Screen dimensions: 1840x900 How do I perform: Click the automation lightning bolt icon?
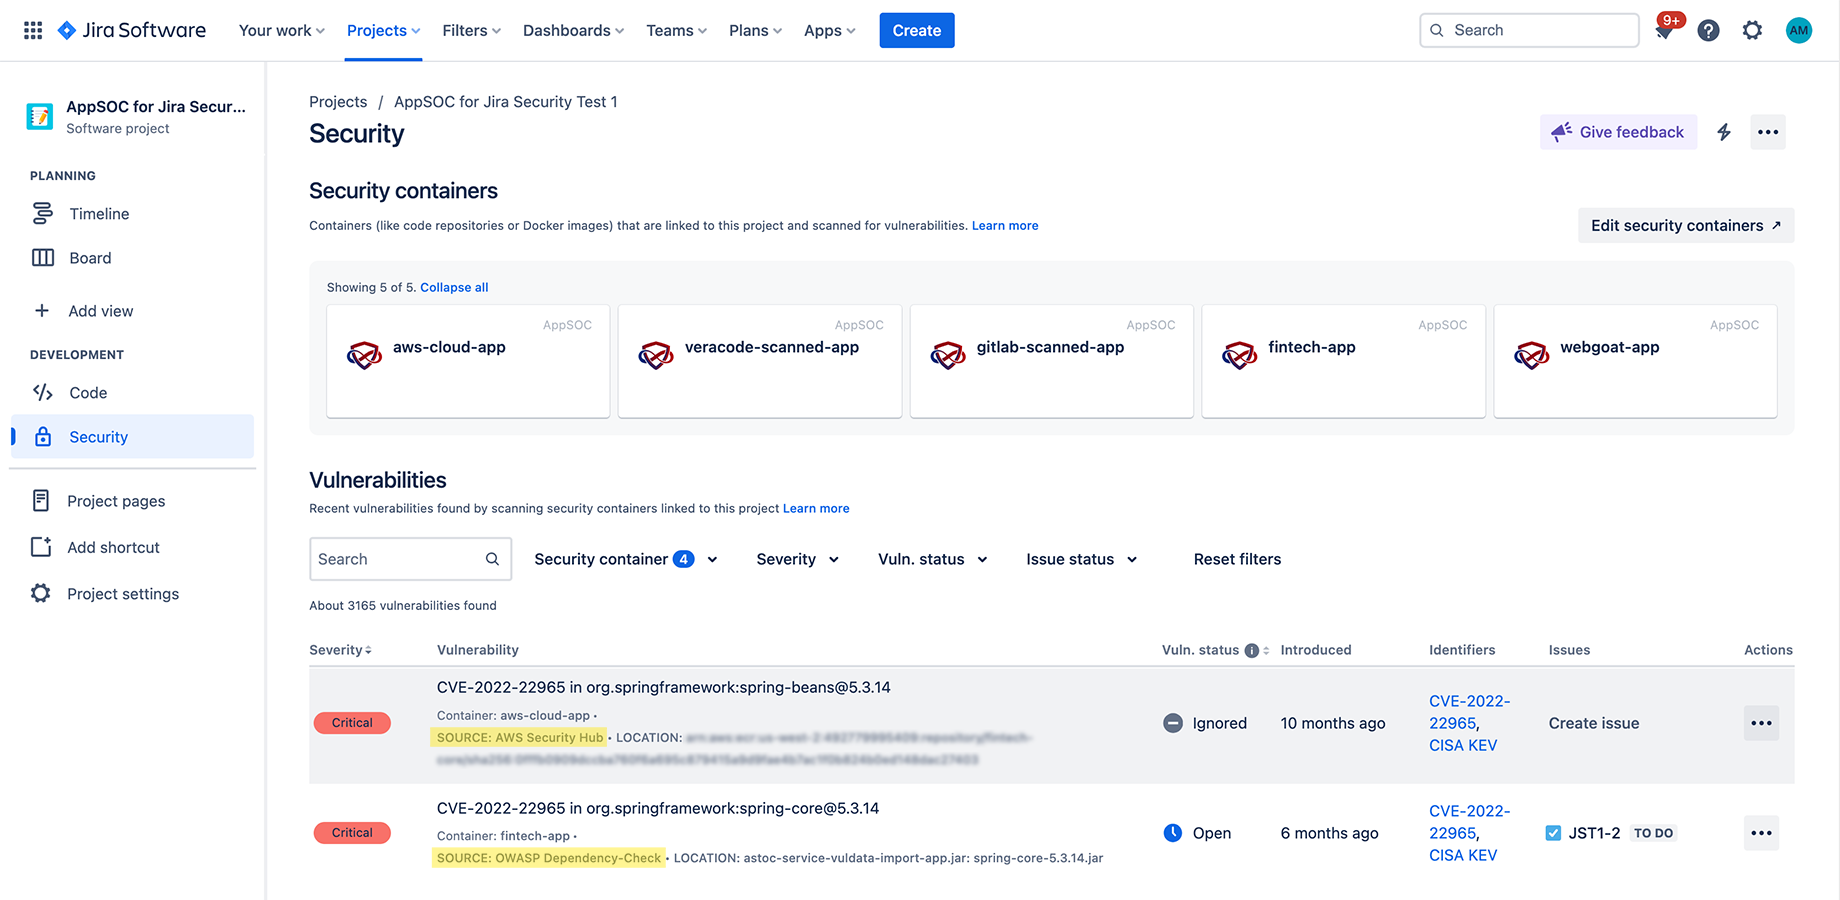(1724, 132)
